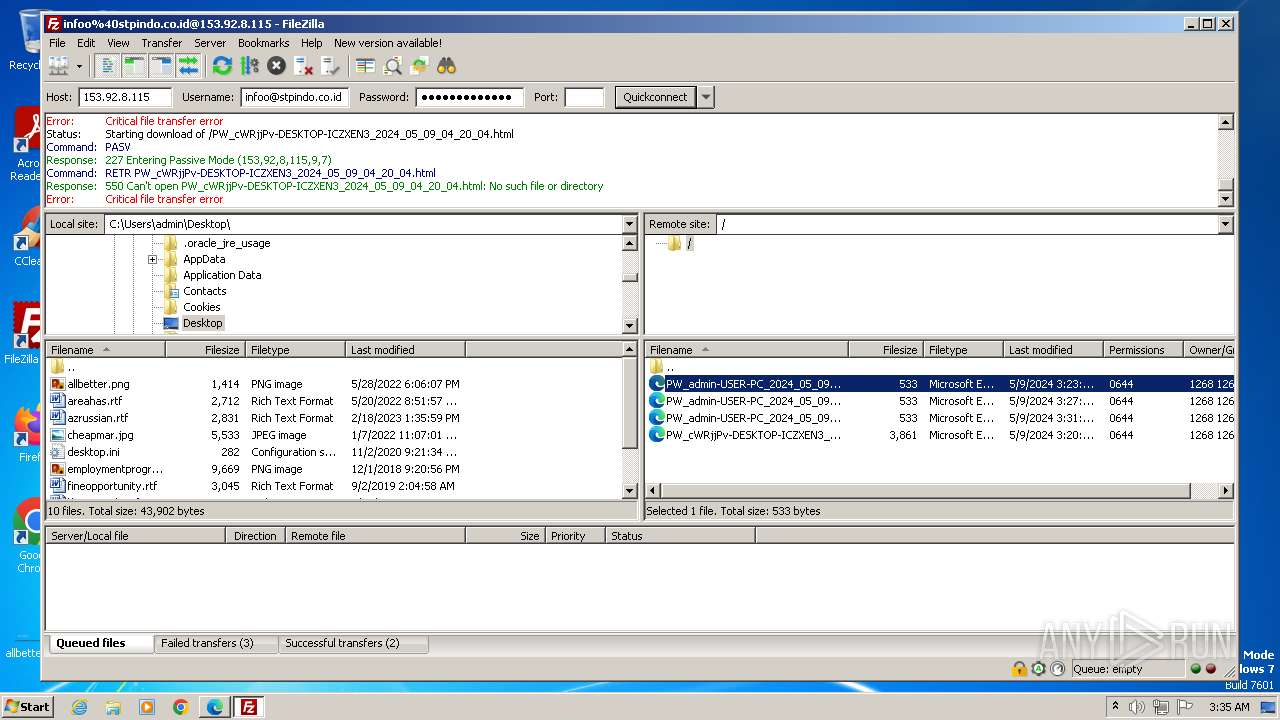Open the Local site path dropdown
The image size is (1280, 720).
pyautogui.click(x=629, y=224)
